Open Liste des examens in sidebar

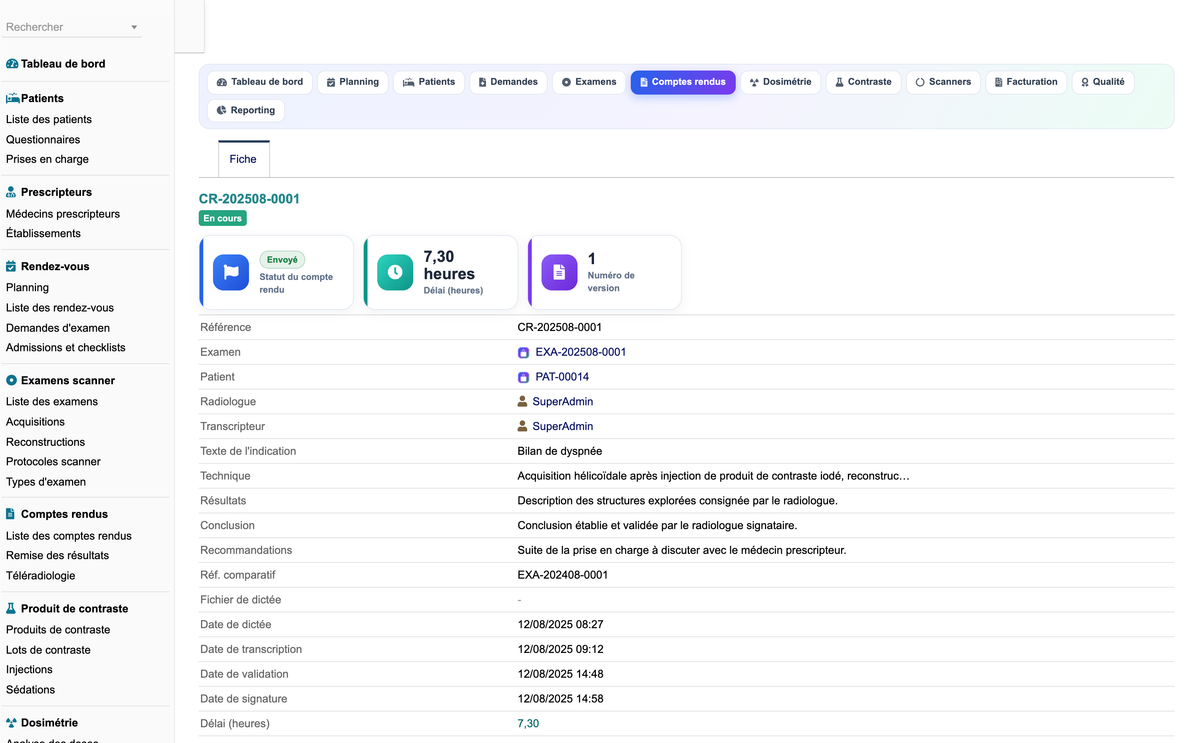[x=52, y=401]
